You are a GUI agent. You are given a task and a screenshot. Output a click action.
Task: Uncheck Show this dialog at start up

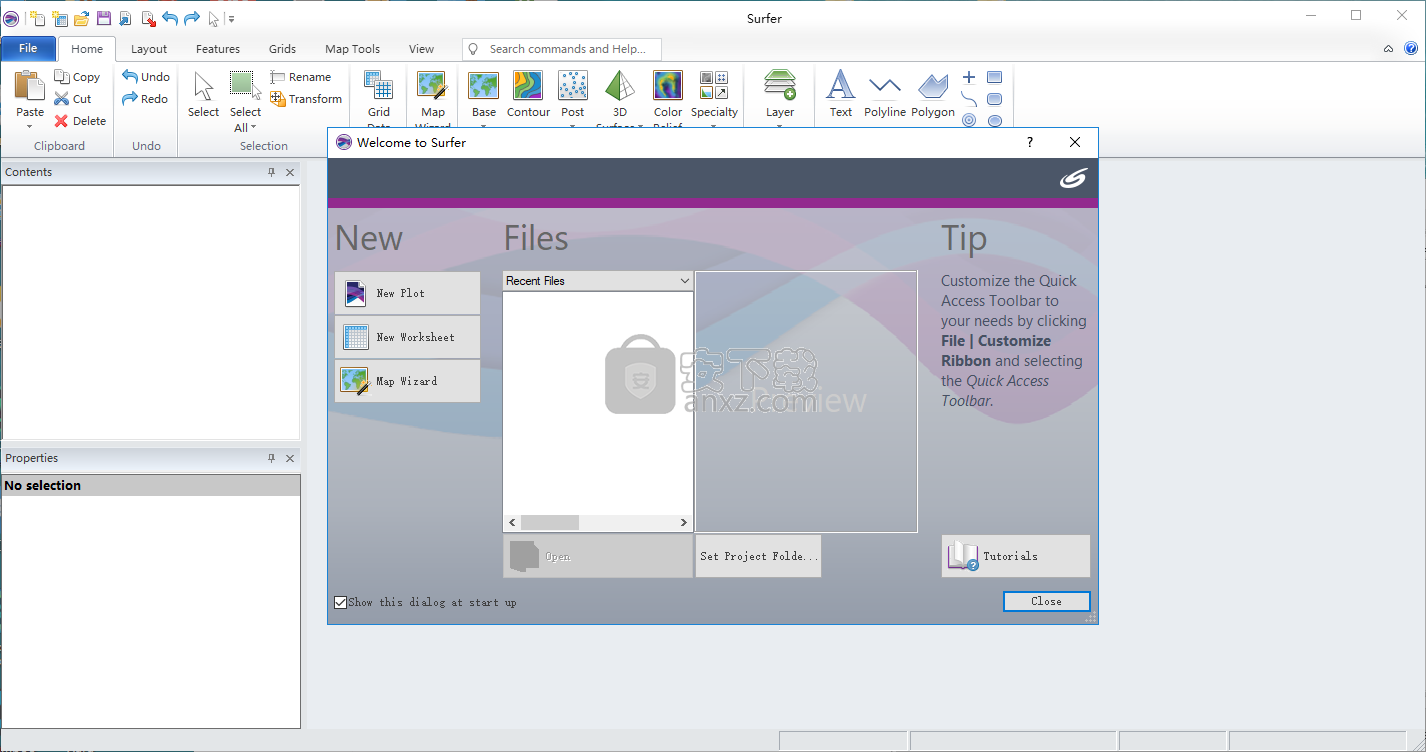341,602
